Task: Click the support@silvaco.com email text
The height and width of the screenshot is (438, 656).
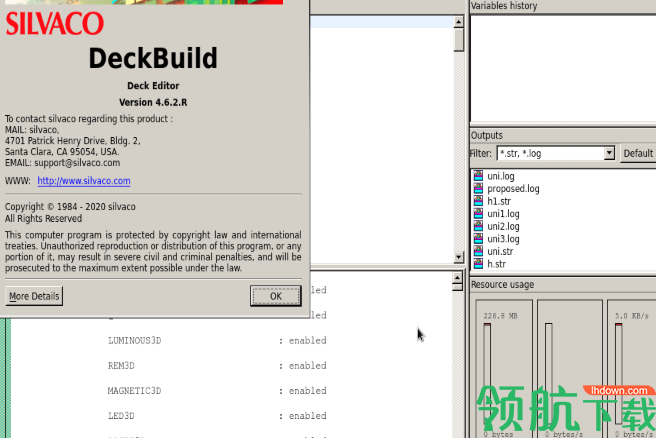Action: [77, 163]
